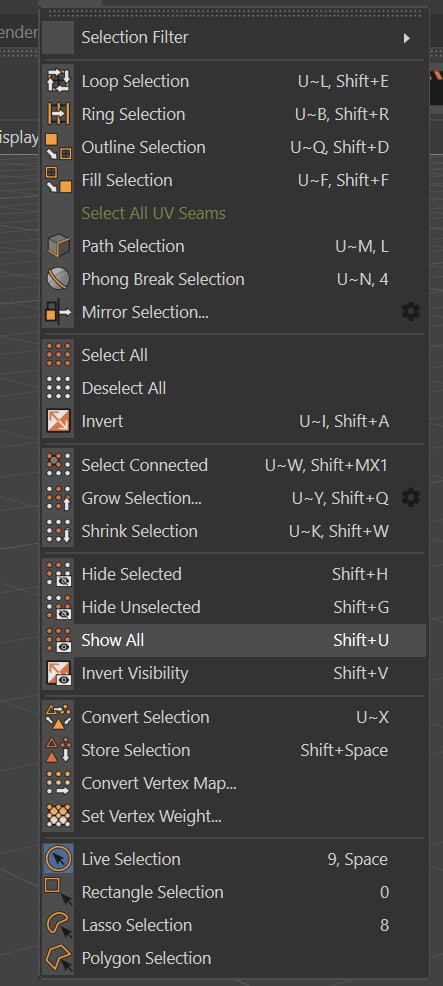Open Mirror Selection options gear

click(x=411, y=311)
